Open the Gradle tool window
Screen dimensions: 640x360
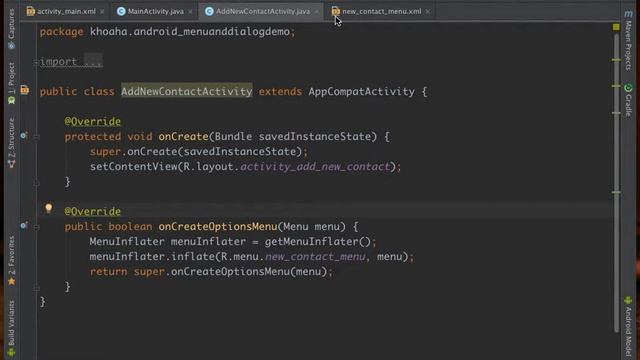click(628, 100)
